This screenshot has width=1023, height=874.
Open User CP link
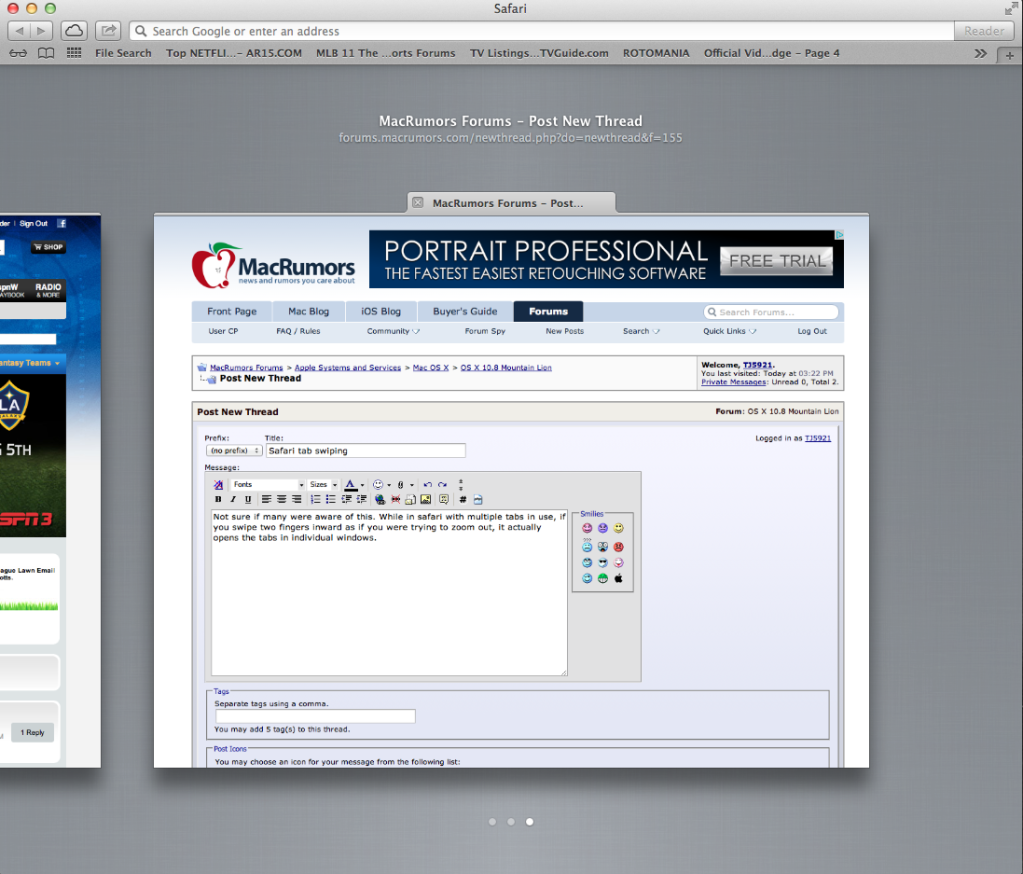click(x=223, y=331)
